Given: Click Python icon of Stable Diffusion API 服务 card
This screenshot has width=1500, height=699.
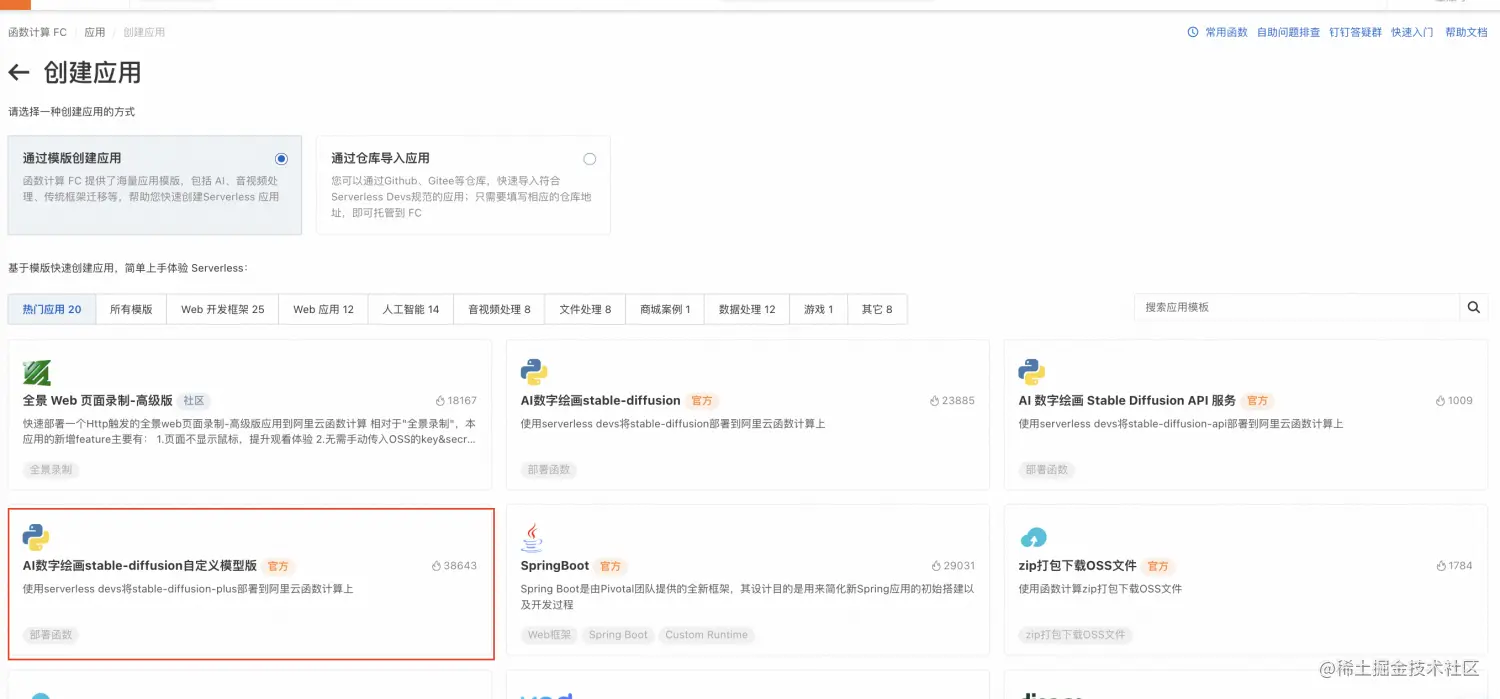Looking at the screenshot, I should pos(1032,372).
